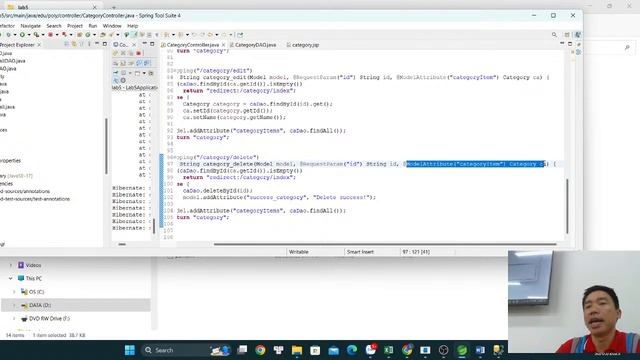Open Spring Tool Suite taskbar icon

coord(462,350)
